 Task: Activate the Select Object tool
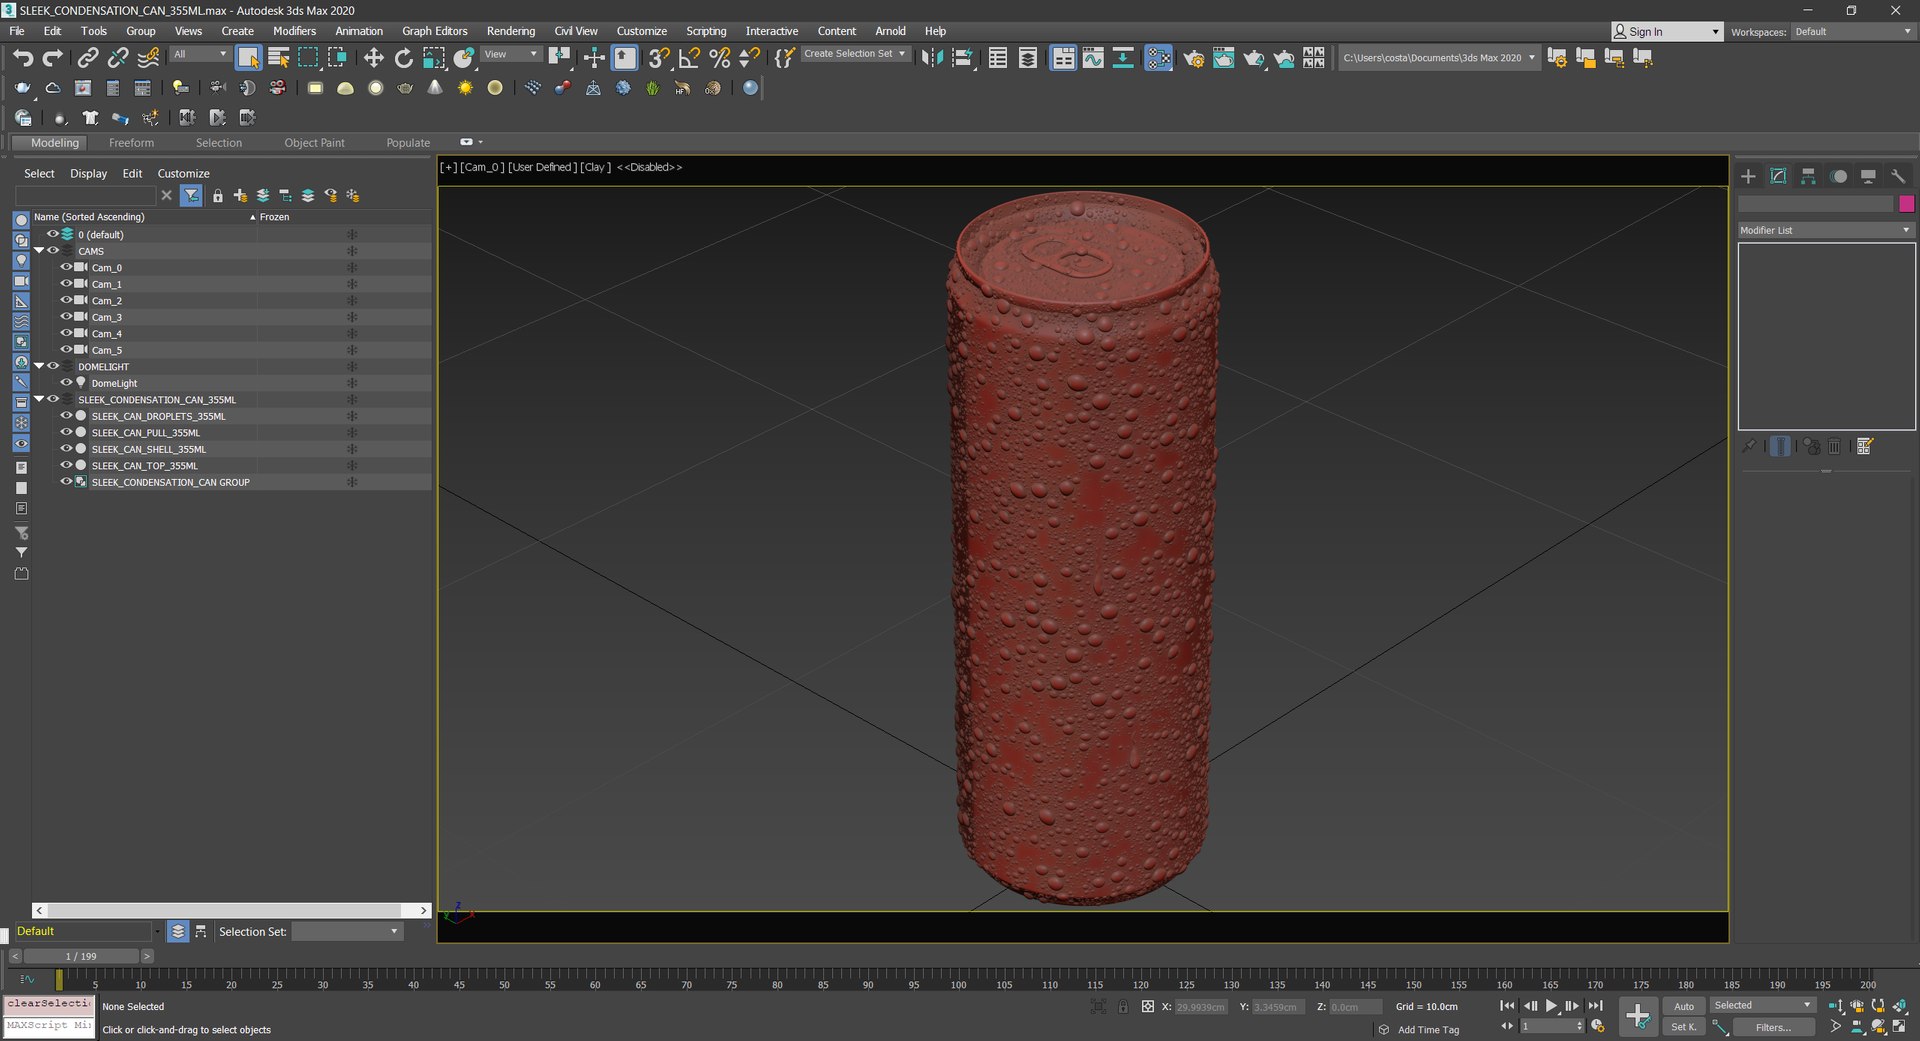(x=248, y=58)
